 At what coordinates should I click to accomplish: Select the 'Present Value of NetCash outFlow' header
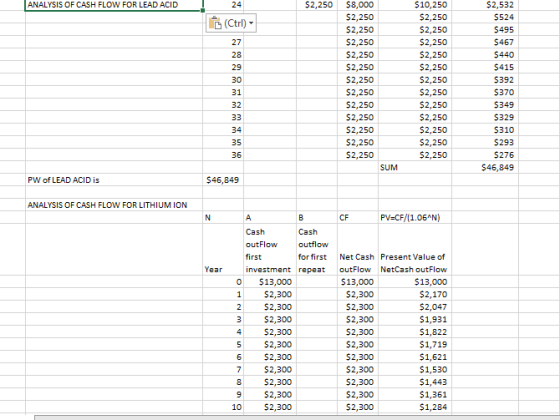tap(415, 250)
